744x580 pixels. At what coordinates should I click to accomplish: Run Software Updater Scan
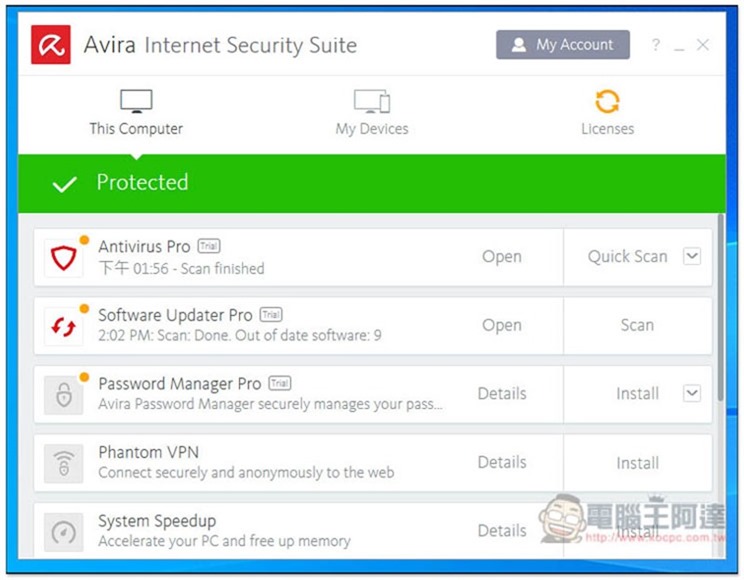[637, 325]
